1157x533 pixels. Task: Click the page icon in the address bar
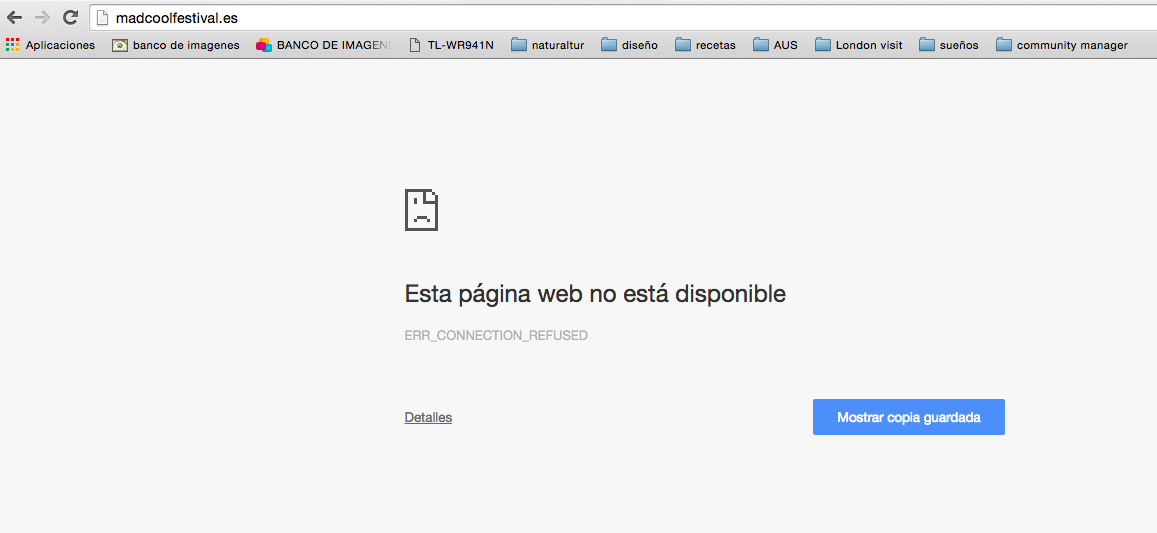coord(103,18)
